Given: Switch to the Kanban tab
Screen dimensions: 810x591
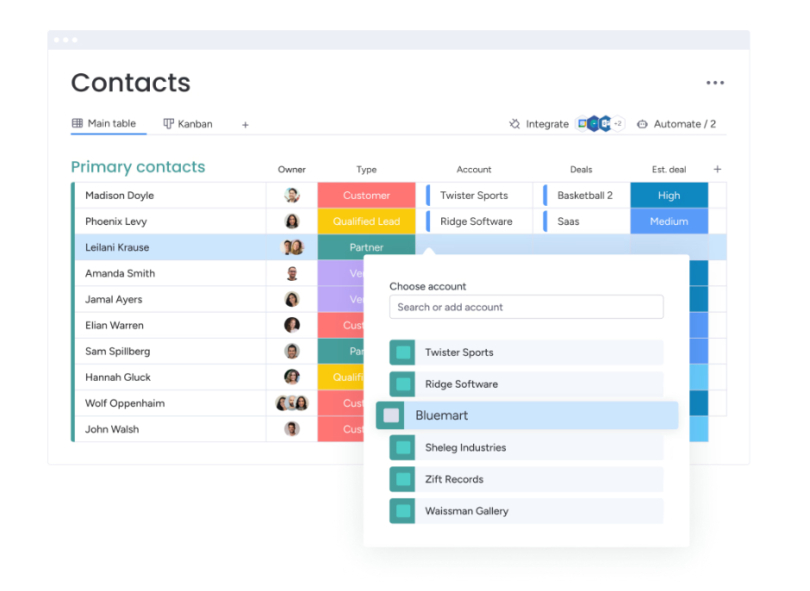Looking at the screenshot, I should click(x=188, y=124).
